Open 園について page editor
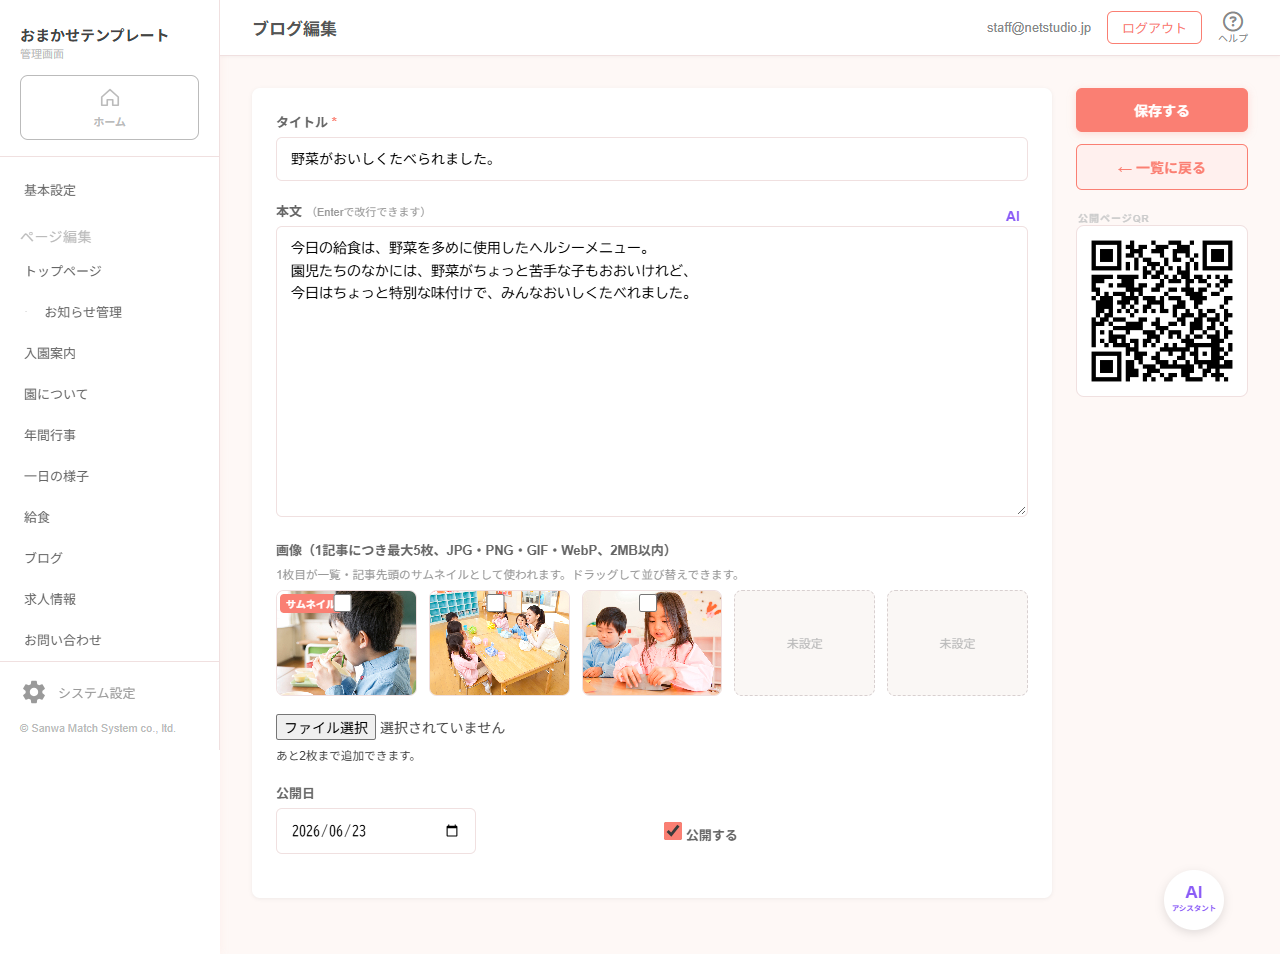Image resolution: width=1280 pixels, height=954 pixels. pyautogui.click(x=56, y=394)
